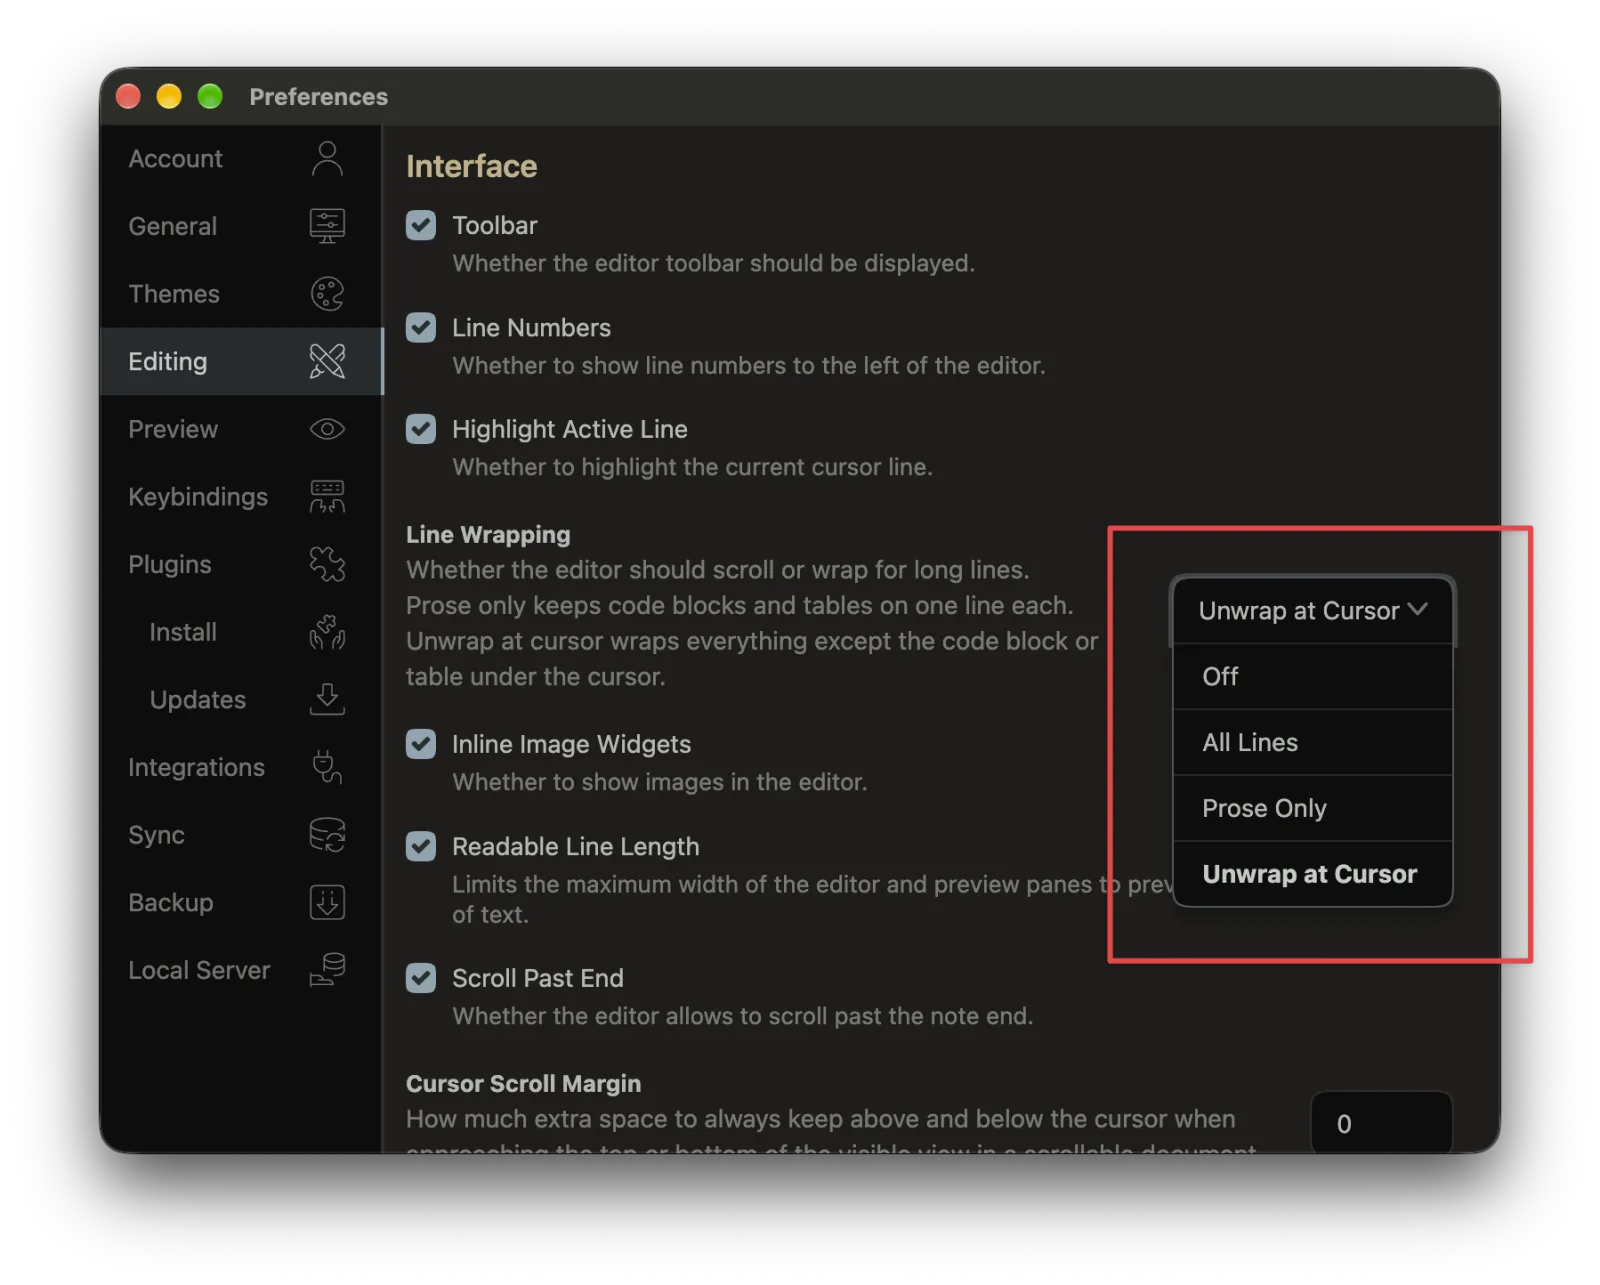Uncheck Line Numbers option
Viewport: 1600px width, 1285px height.
click(x=421, y=327)
